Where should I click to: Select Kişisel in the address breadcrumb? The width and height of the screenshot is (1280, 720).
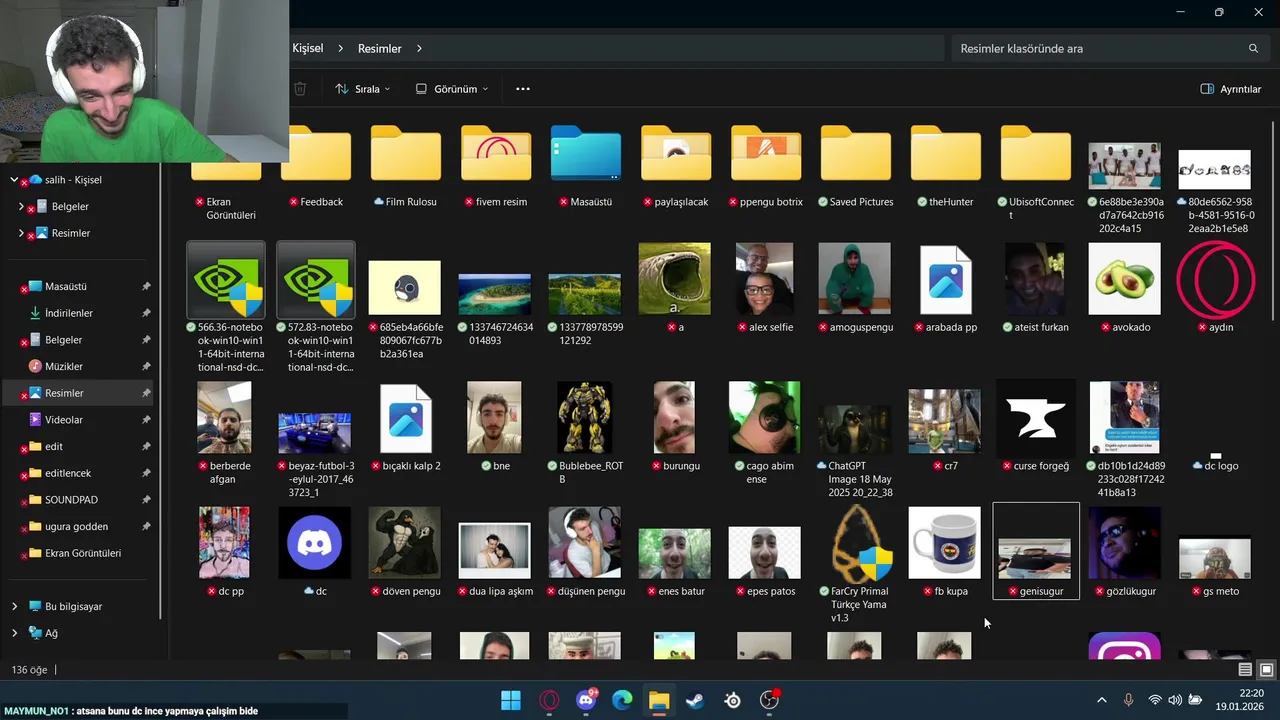coord(307,48)
